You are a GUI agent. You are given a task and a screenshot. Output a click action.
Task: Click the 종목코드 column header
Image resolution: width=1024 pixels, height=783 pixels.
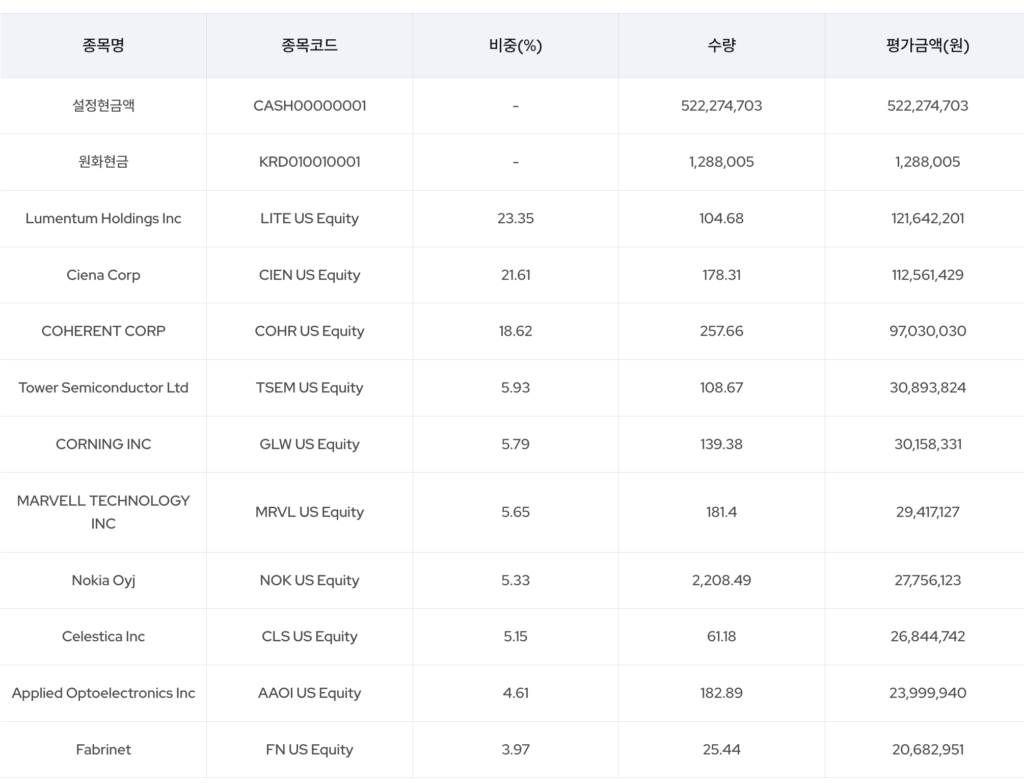point(309,45)
